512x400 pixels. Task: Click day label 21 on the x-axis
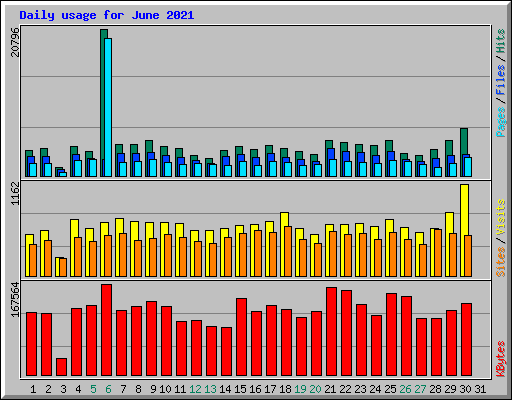[330, 389]
